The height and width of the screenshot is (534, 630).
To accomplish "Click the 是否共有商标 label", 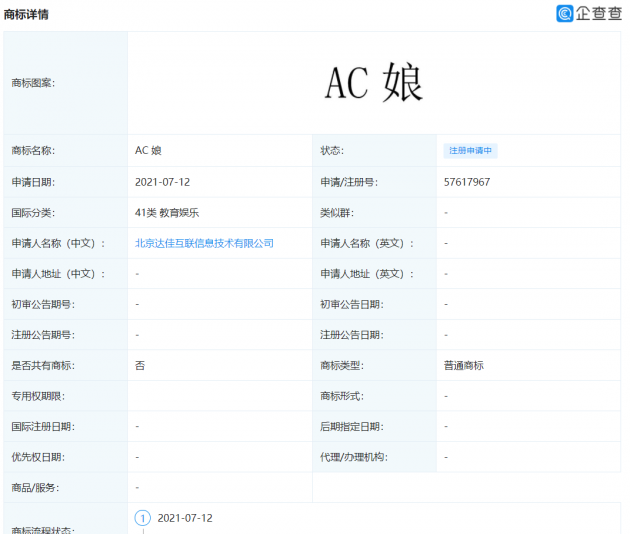I will tap(43, 365).
